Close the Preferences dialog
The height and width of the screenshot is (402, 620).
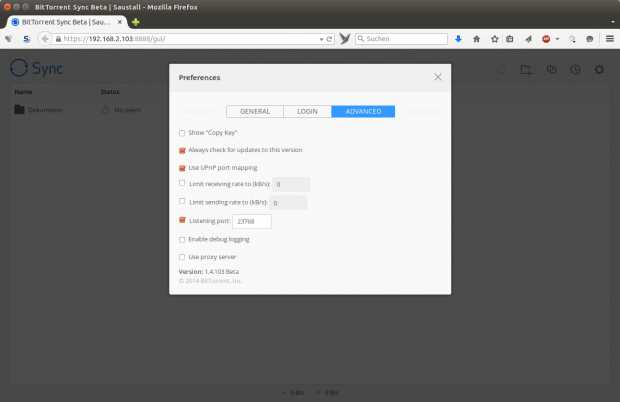coord(438,77)
